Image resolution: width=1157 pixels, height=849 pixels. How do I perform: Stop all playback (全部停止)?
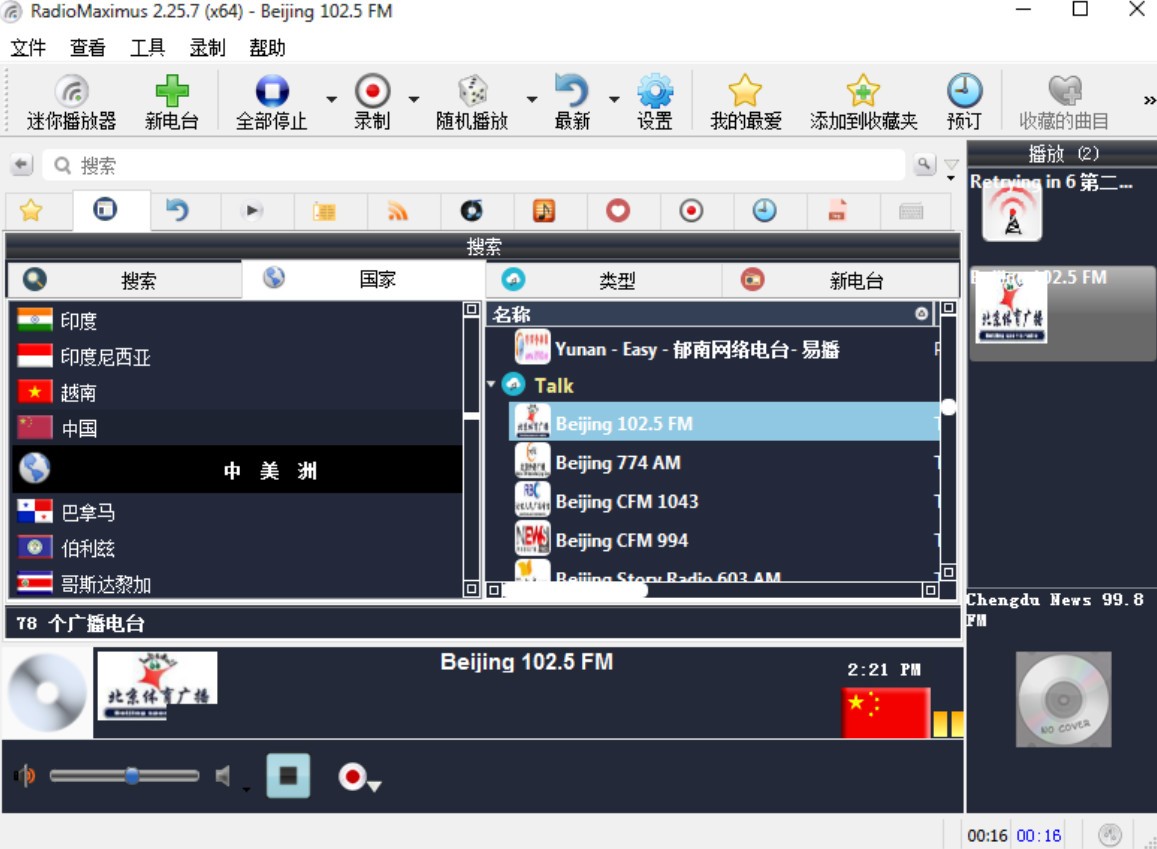tap(272, 103)
